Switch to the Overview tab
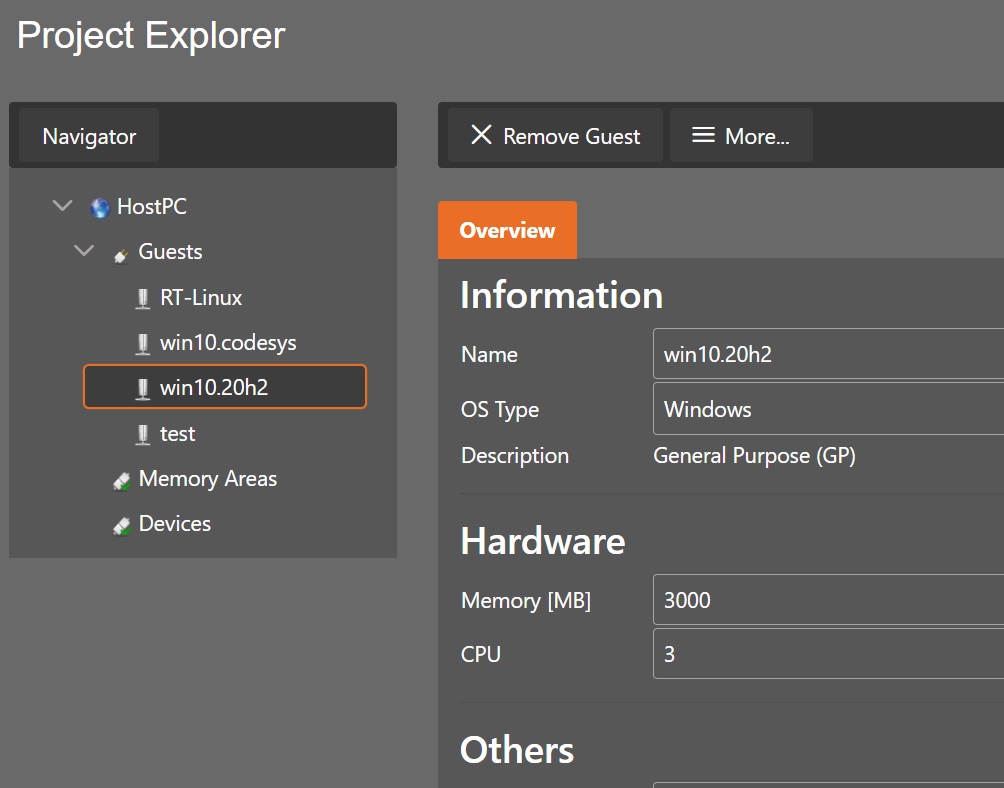This screenshot has height=788, width=1004. [507, 231]
